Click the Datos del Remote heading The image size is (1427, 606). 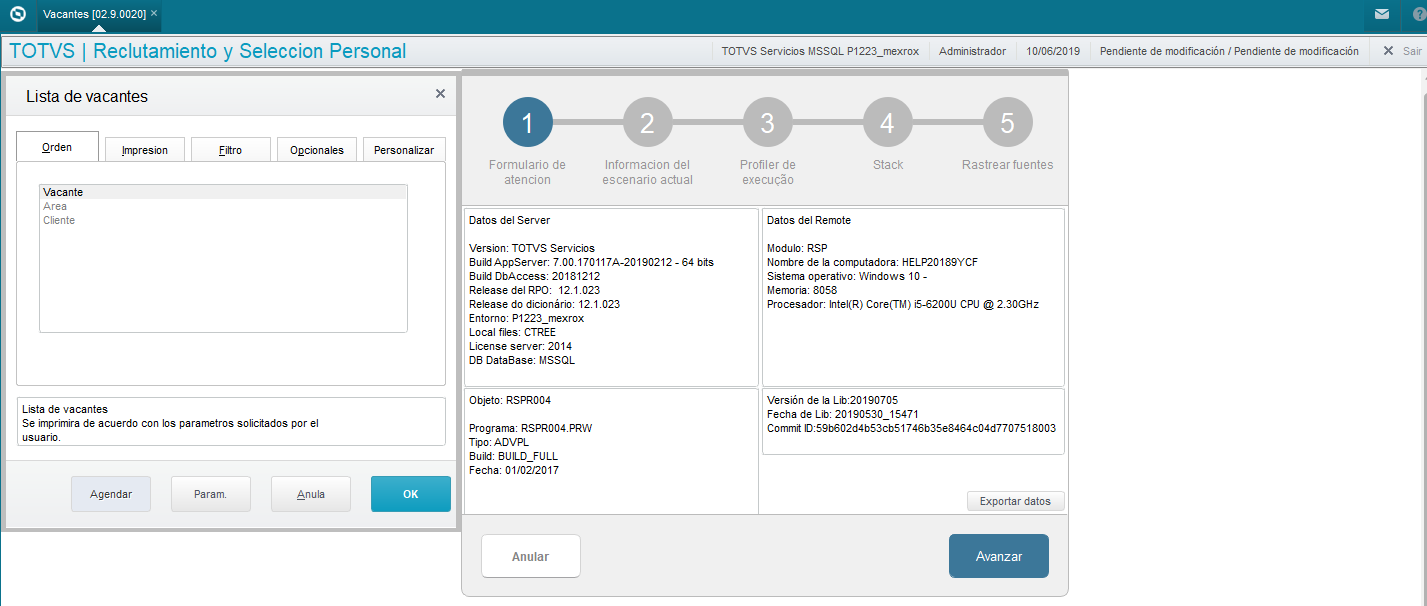point(809,220)
